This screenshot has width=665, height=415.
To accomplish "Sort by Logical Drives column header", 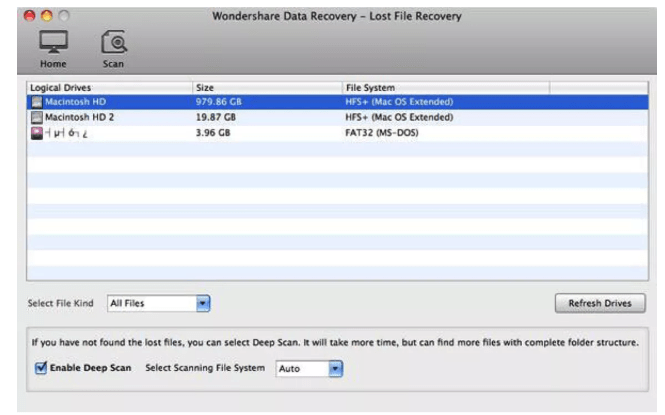I will [x=109, y=88].
